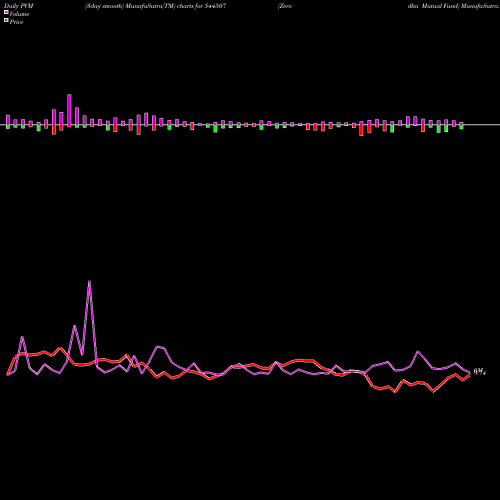Click the 'Daily PVM' title text

(x=19, y=6)
